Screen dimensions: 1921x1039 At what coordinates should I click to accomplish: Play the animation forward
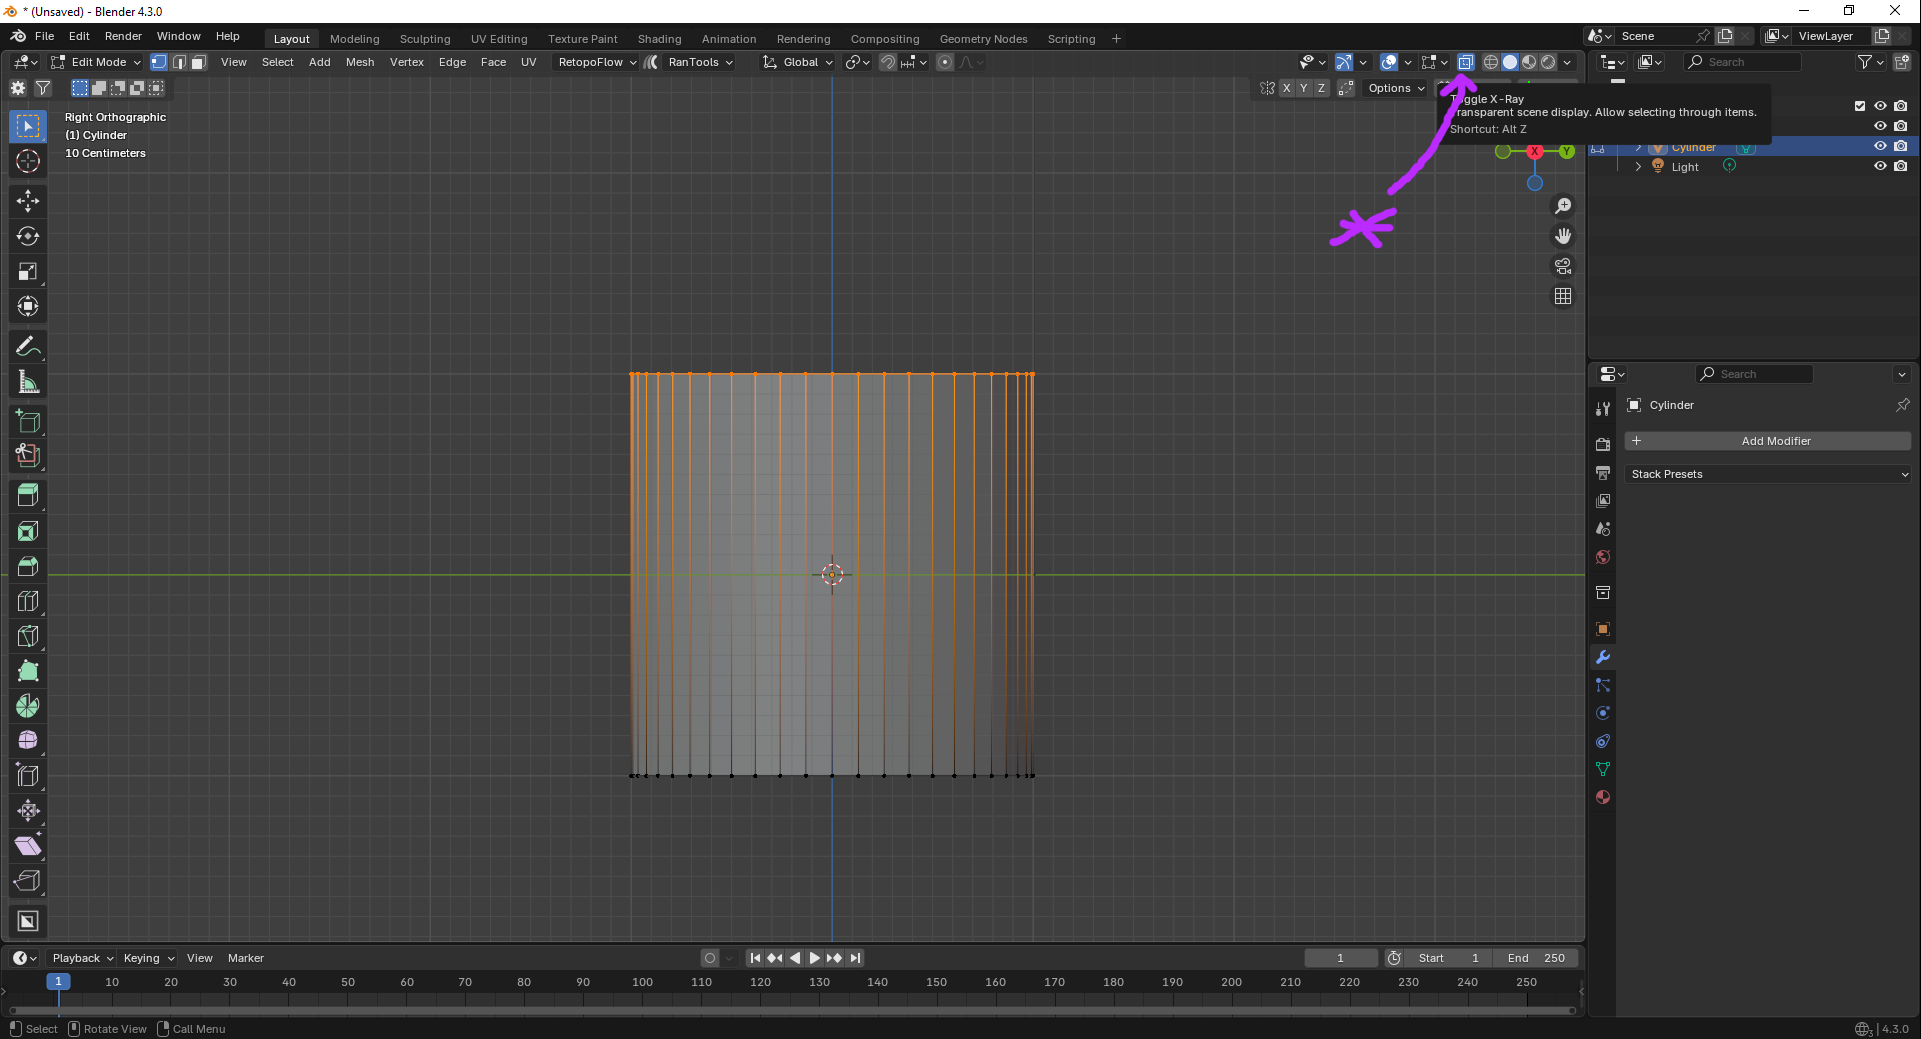tap(814, 958)
